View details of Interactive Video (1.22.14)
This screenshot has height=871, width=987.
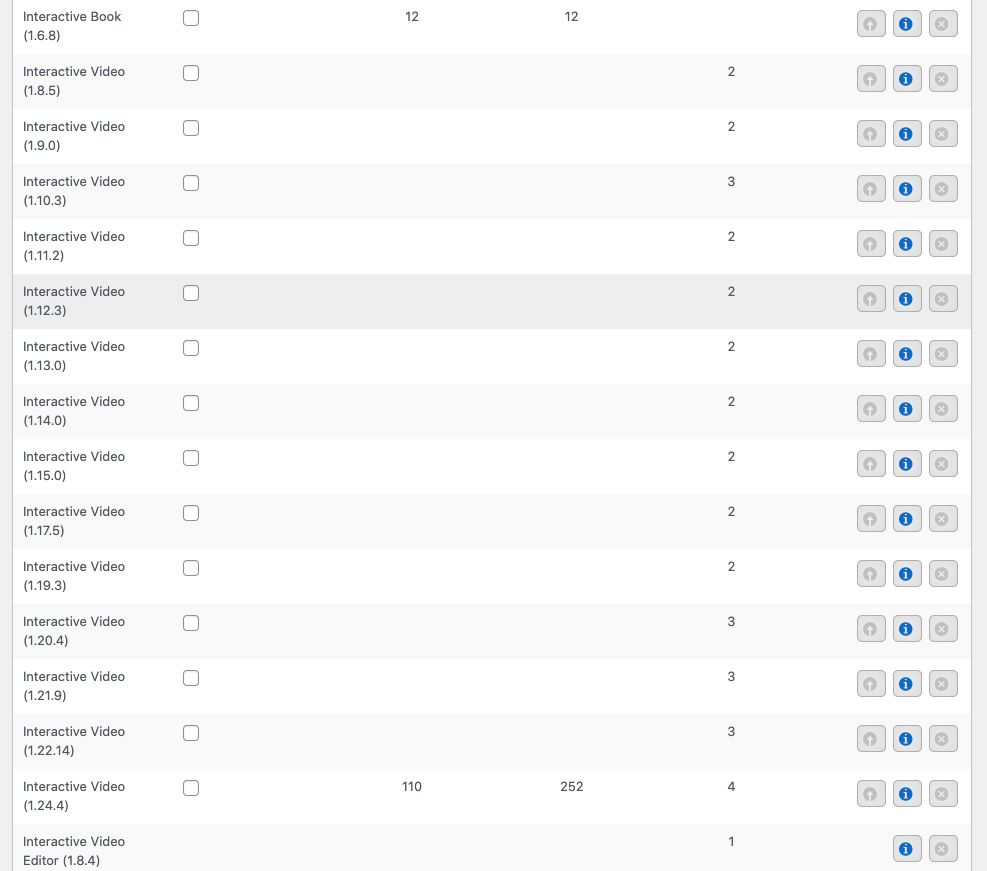point(907,739)
